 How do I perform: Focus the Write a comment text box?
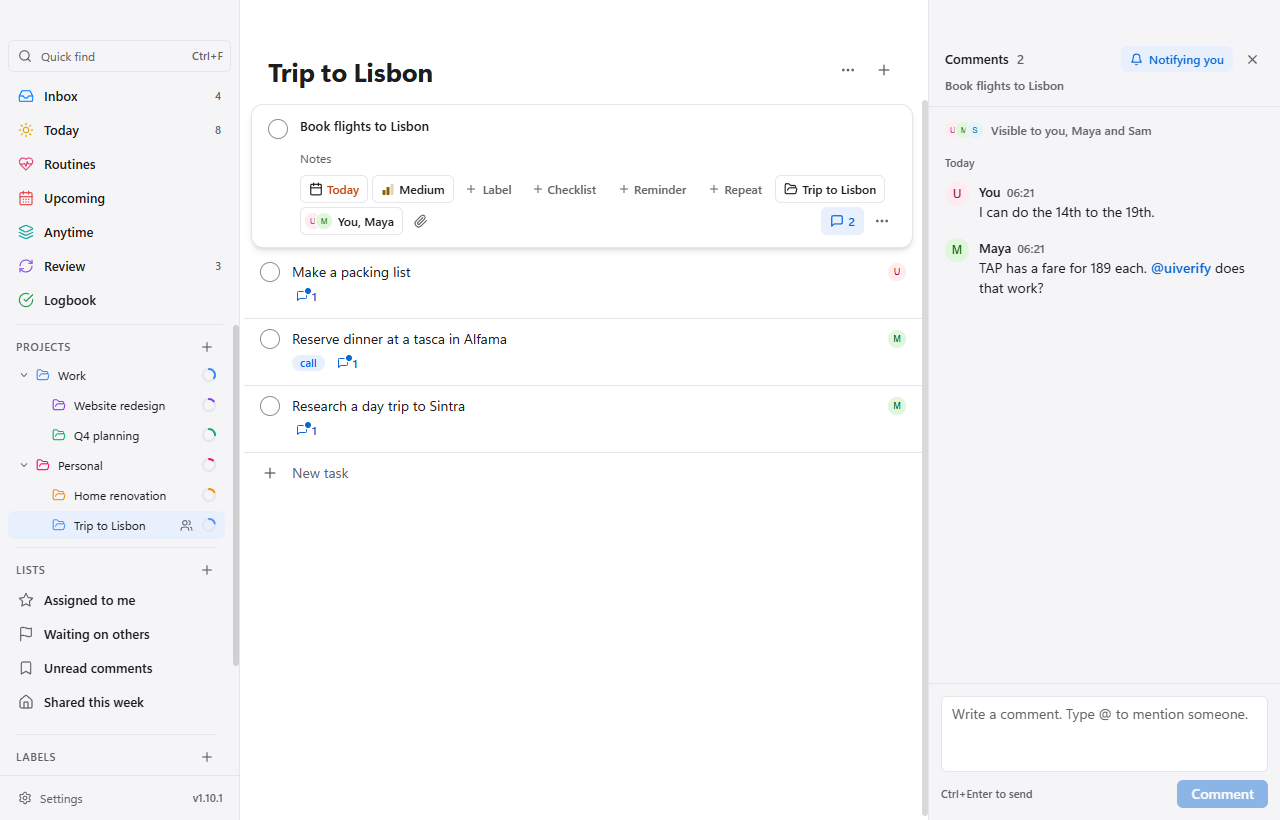[x=1104, y=734]
